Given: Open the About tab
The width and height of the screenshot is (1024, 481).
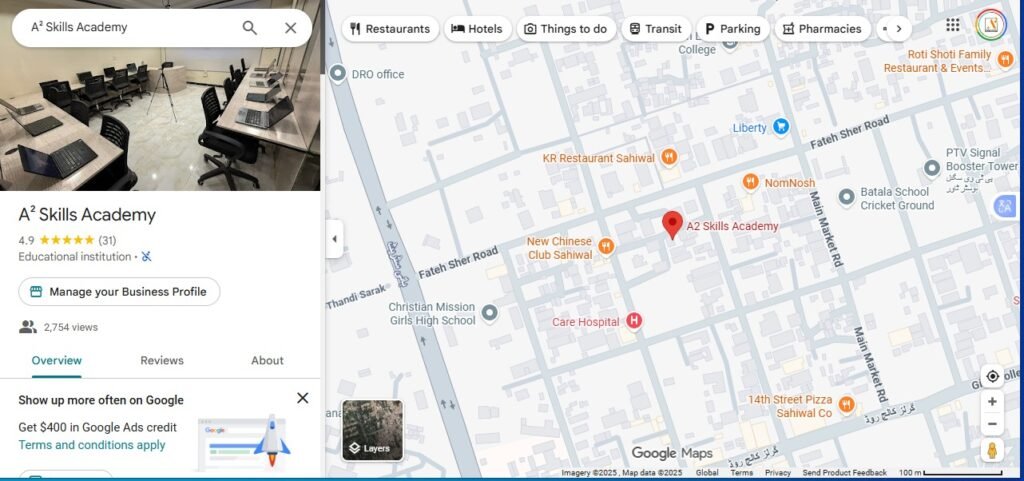Looking at the screenshot, I should pos(267,360).
